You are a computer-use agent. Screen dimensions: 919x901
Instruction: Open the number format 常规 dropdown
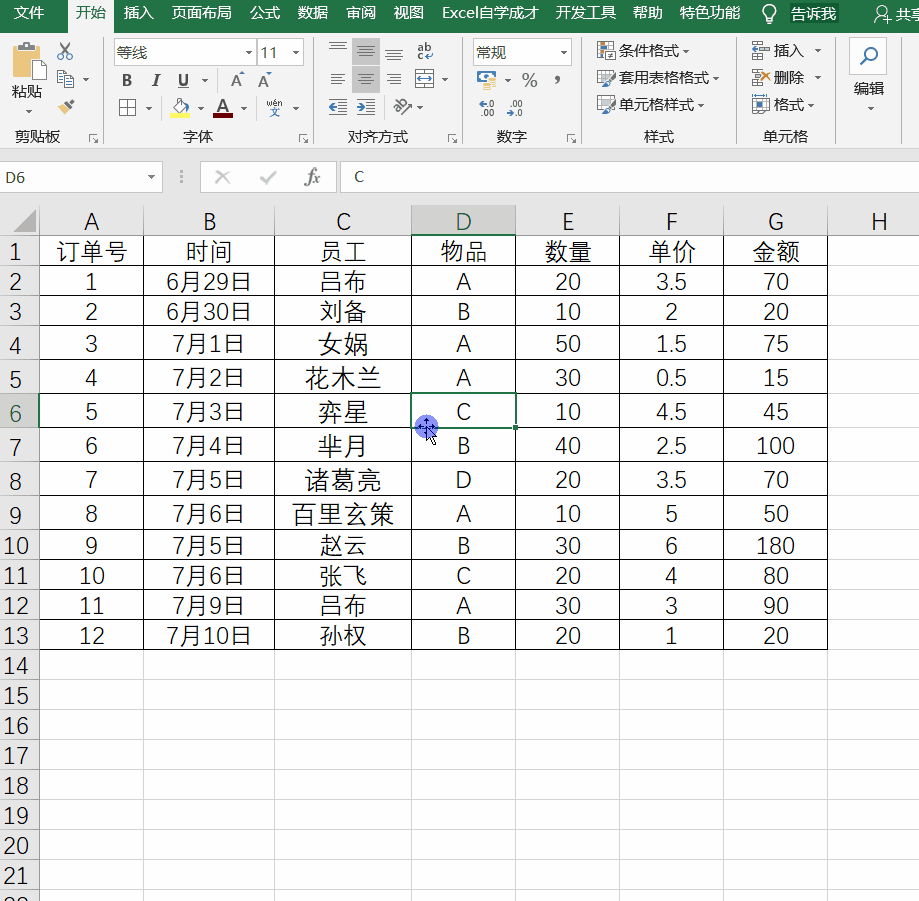[x=563, y=53]
